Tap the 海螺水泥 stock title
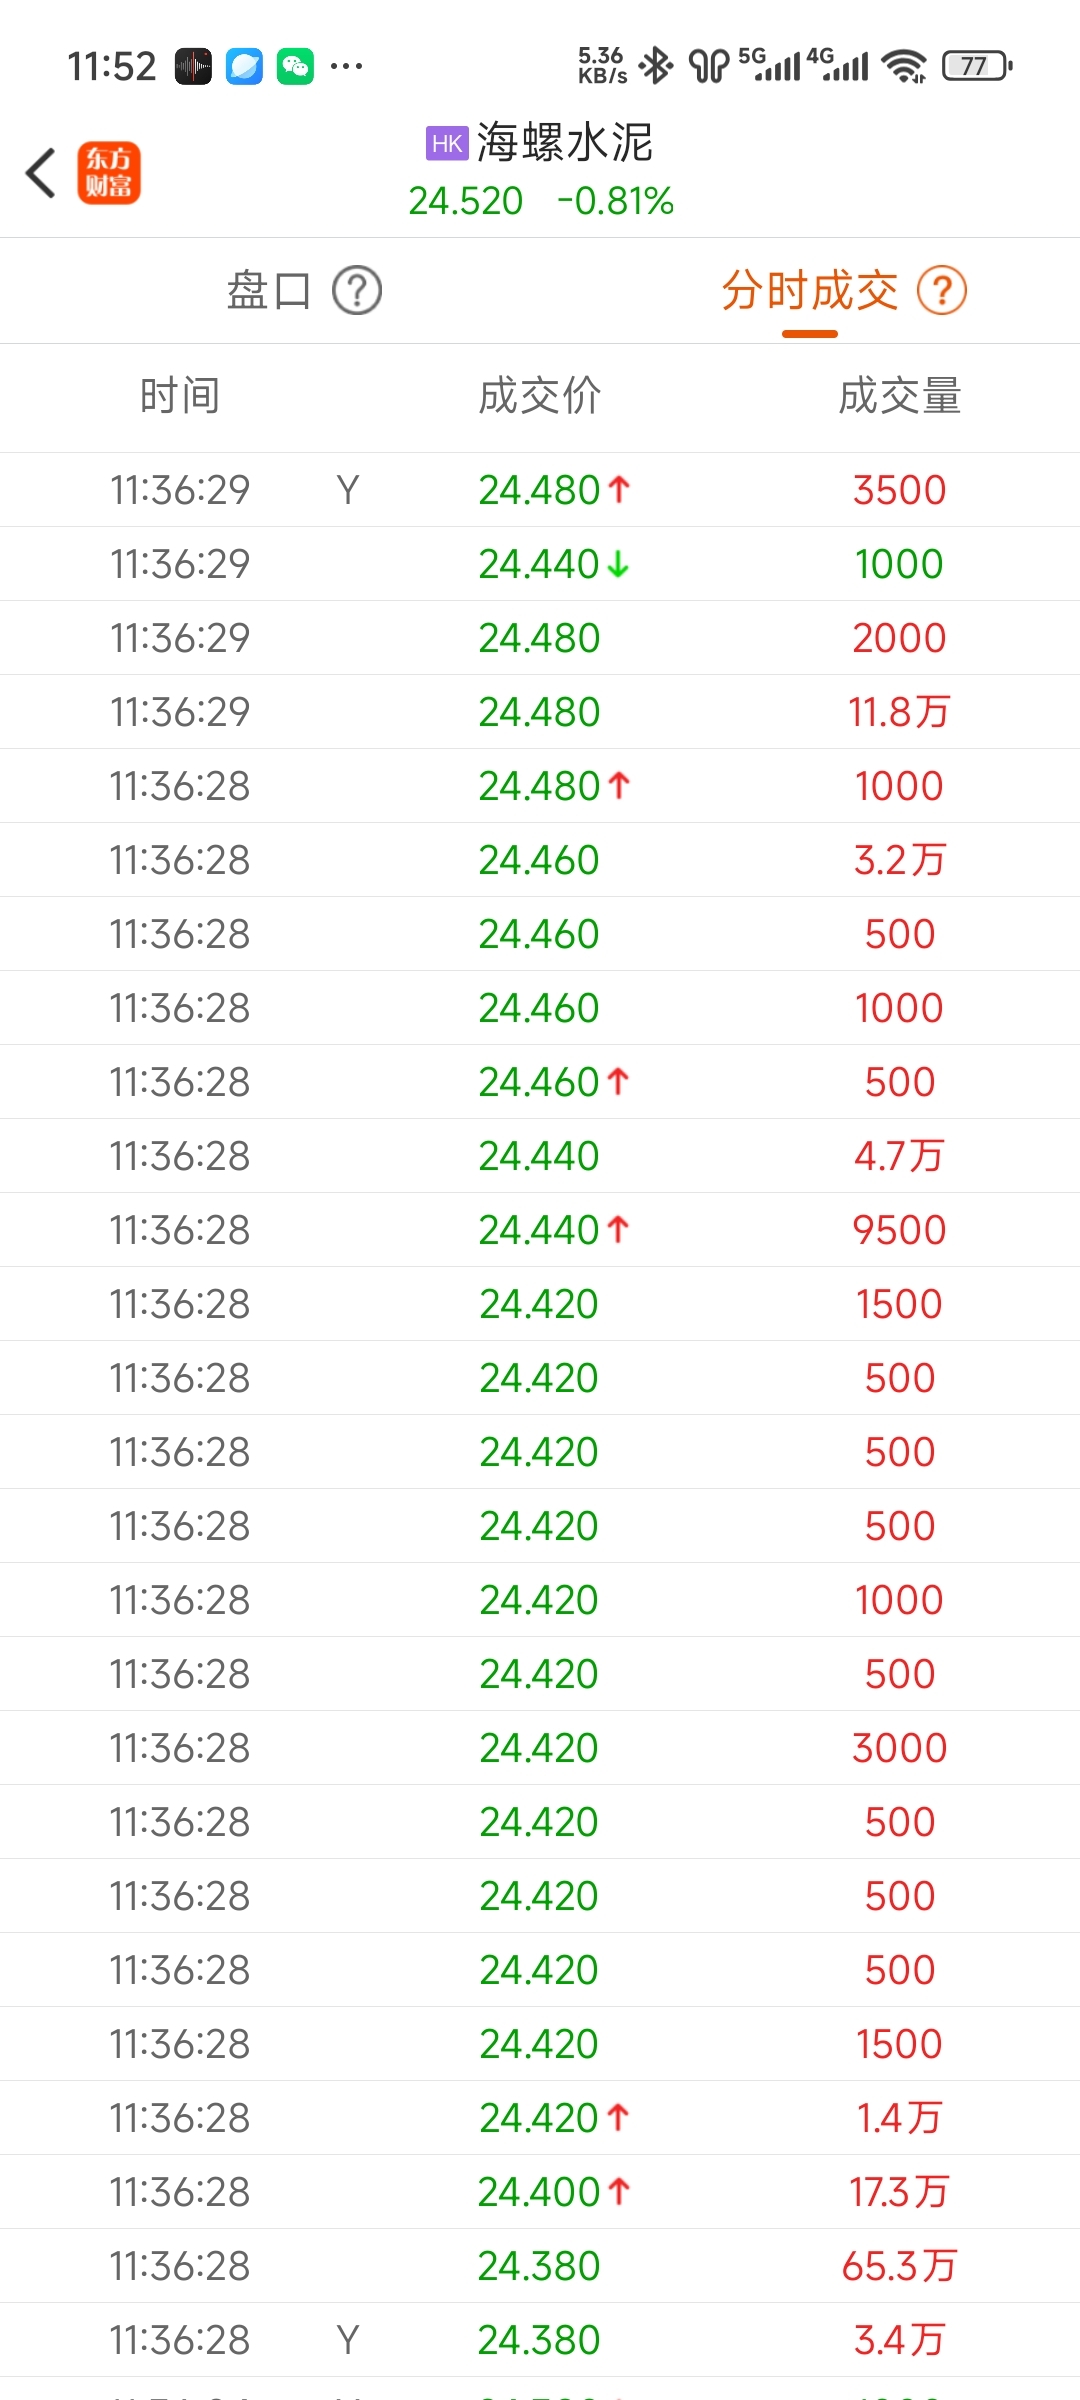The width and height of the screenshot is (1080, 2400). [565, 142]
